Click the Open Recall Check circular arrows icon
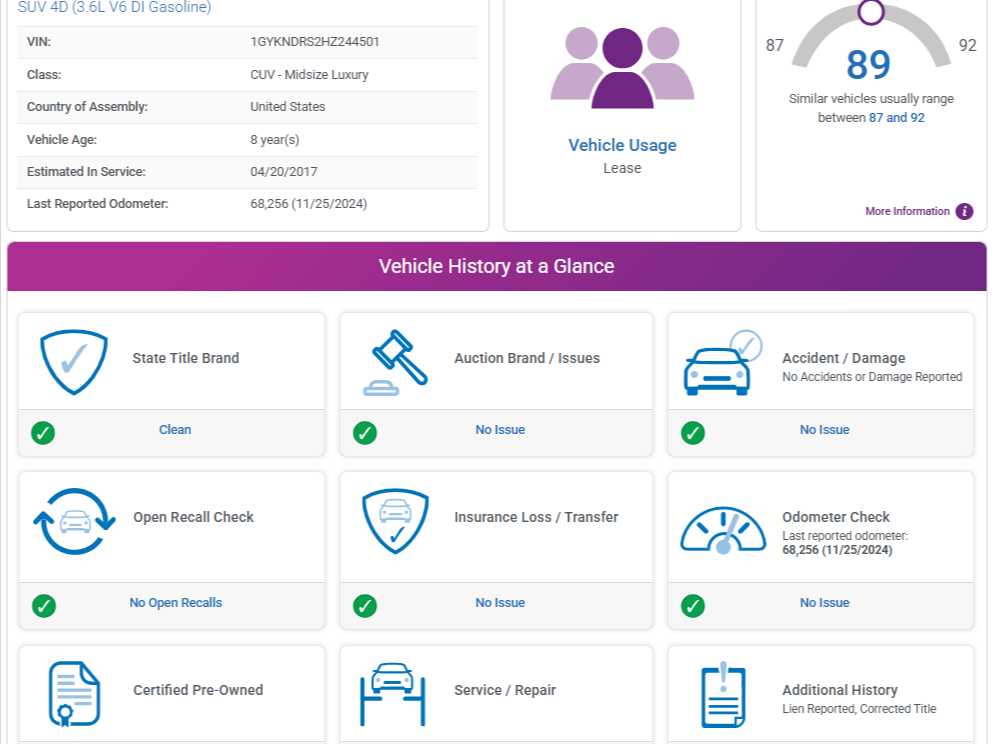The width and height of the screenshot is (992, 744). tap(75, 521)
